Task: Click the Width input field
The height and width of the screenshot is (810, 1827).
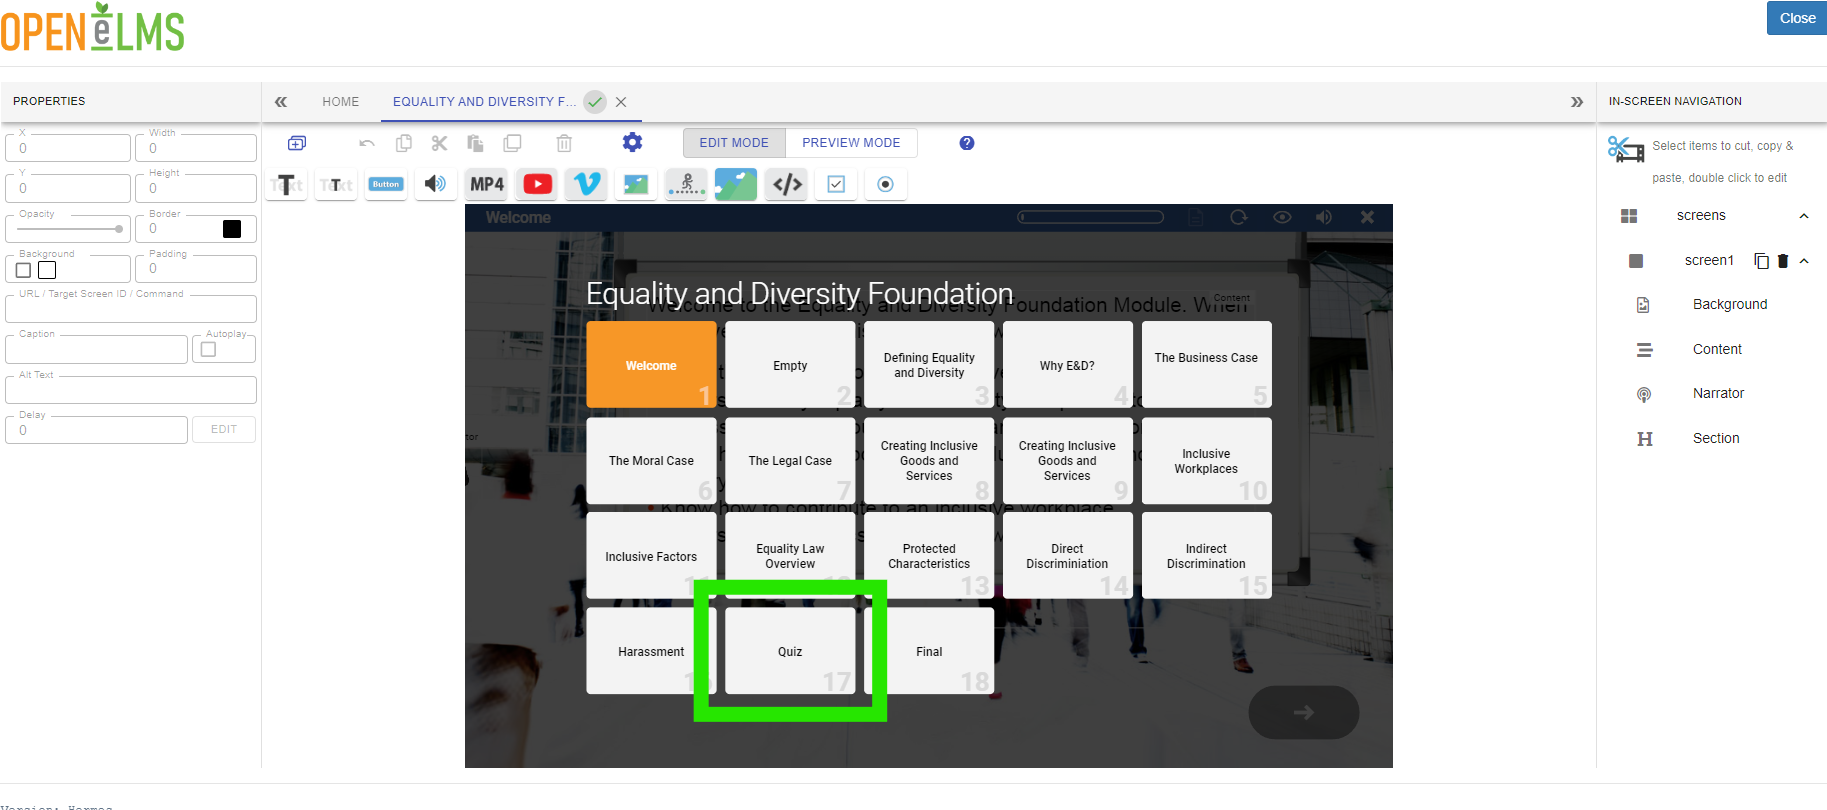Action: 196,148
